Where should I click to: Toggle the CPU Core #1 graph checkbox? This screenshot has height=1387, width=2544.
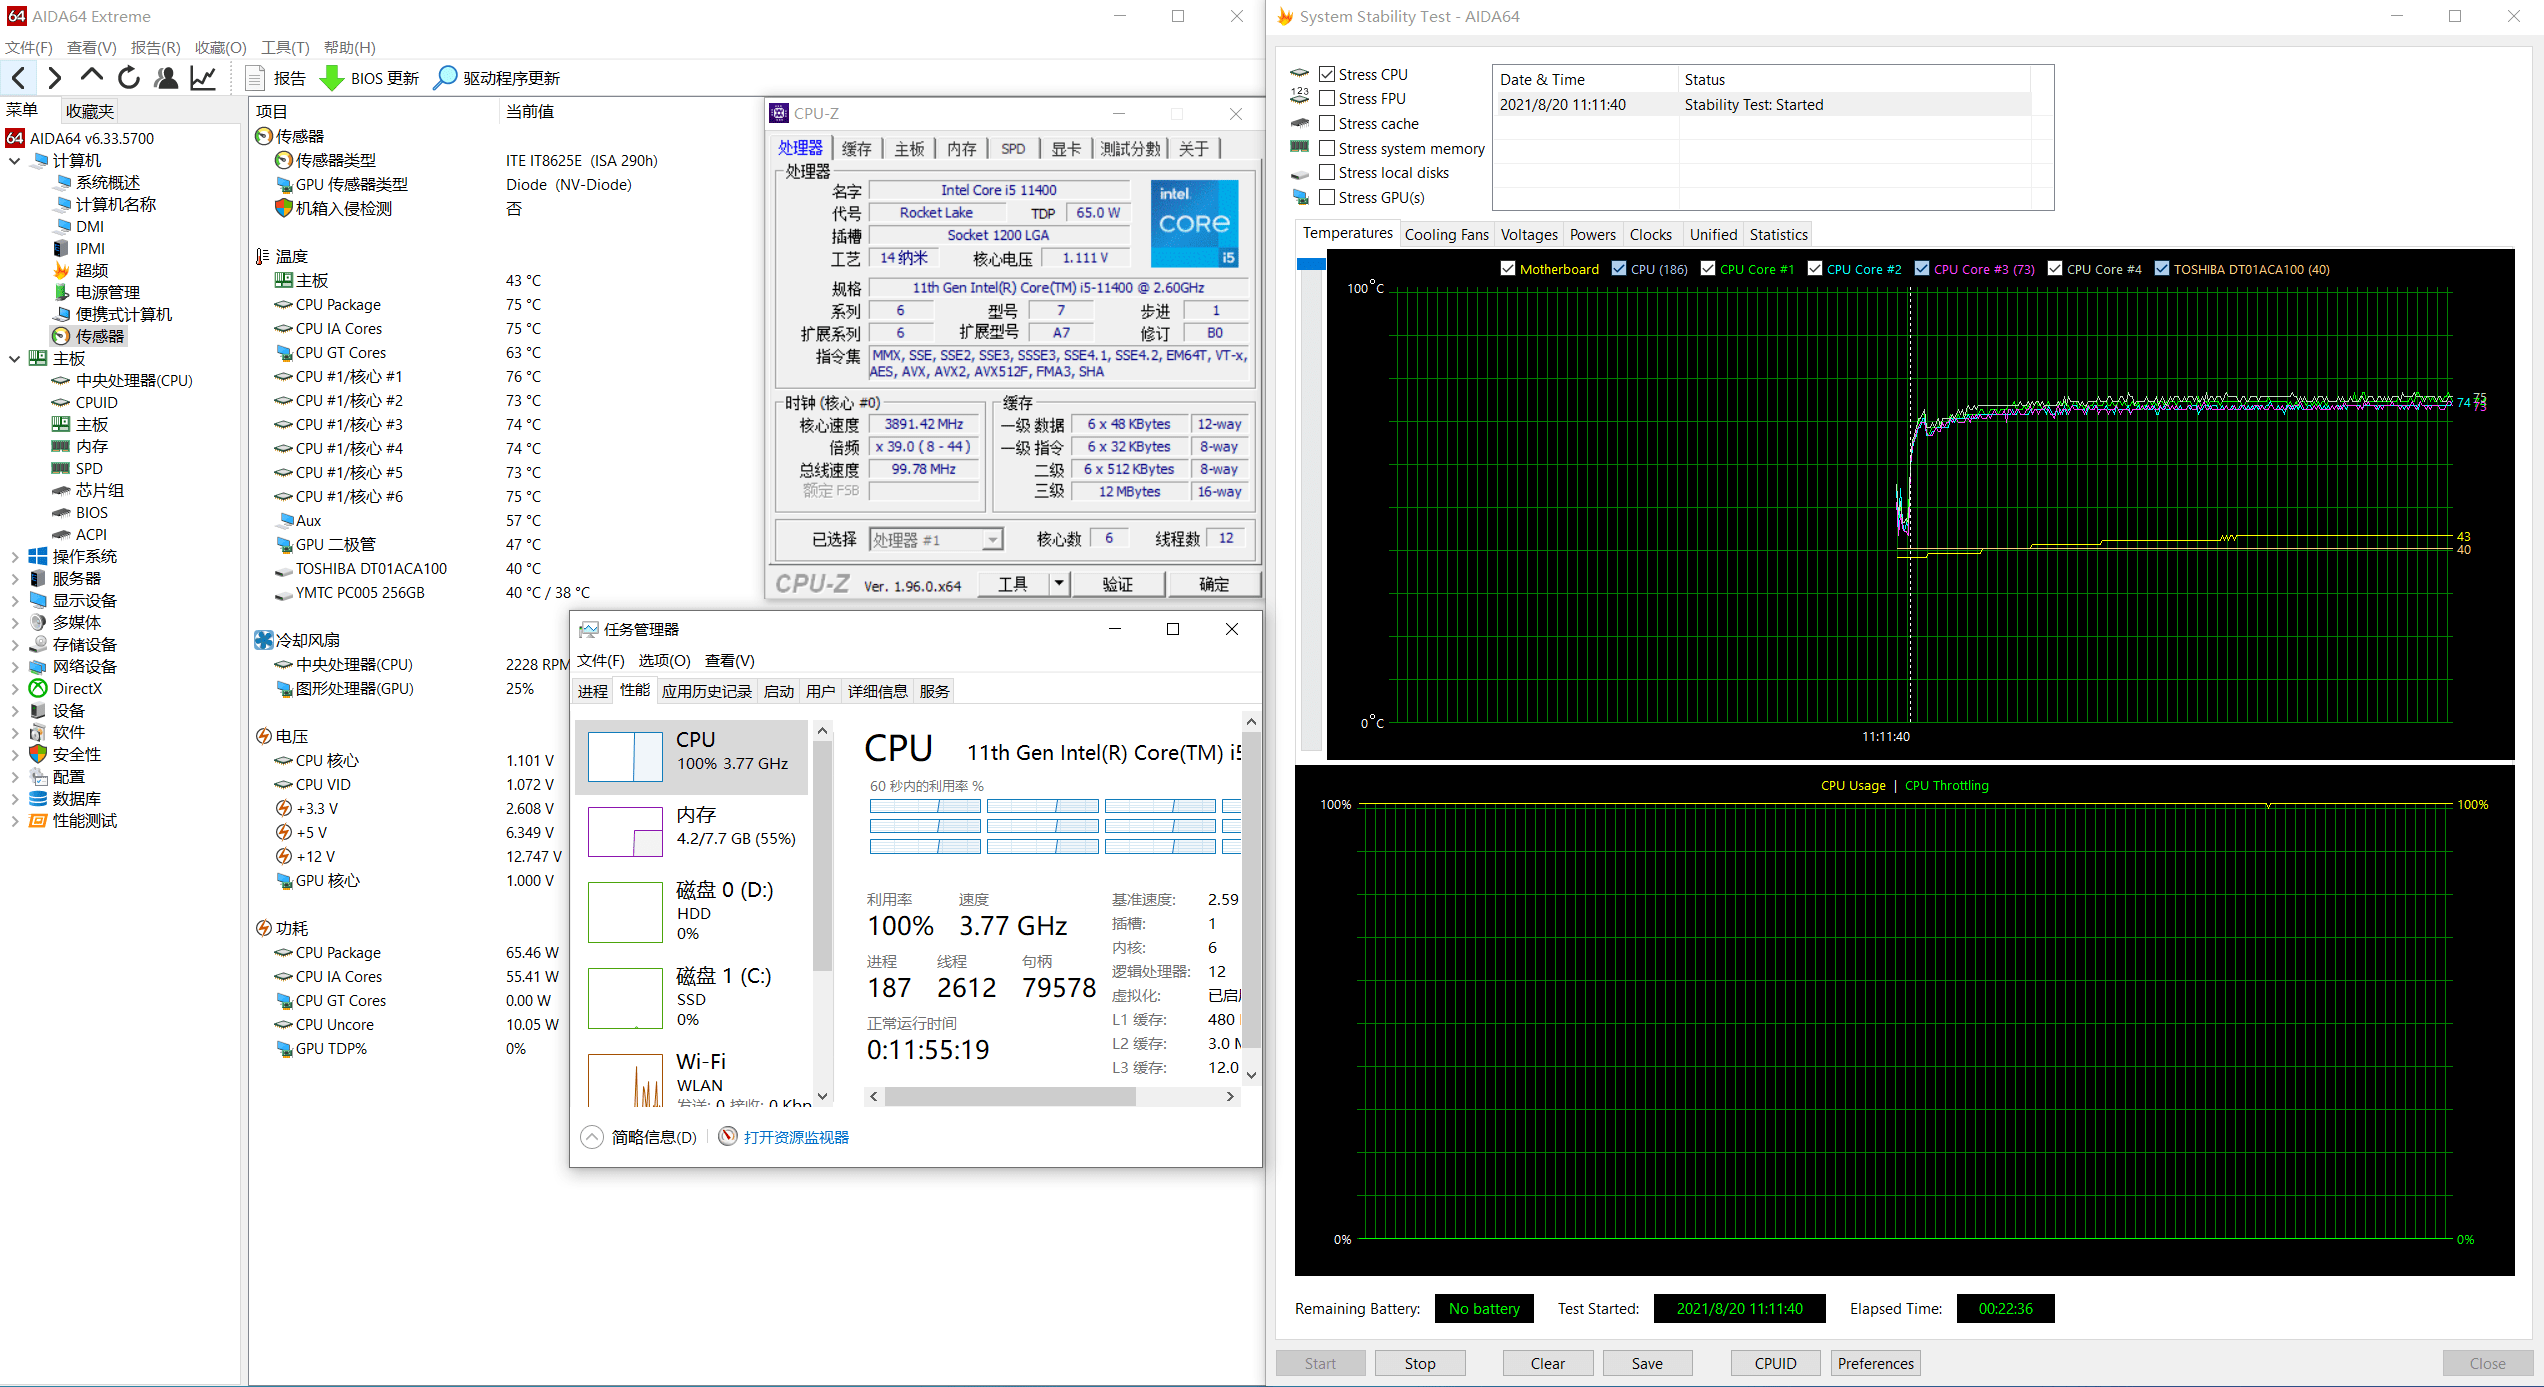pyautogui.click(x=1708, y=269)
